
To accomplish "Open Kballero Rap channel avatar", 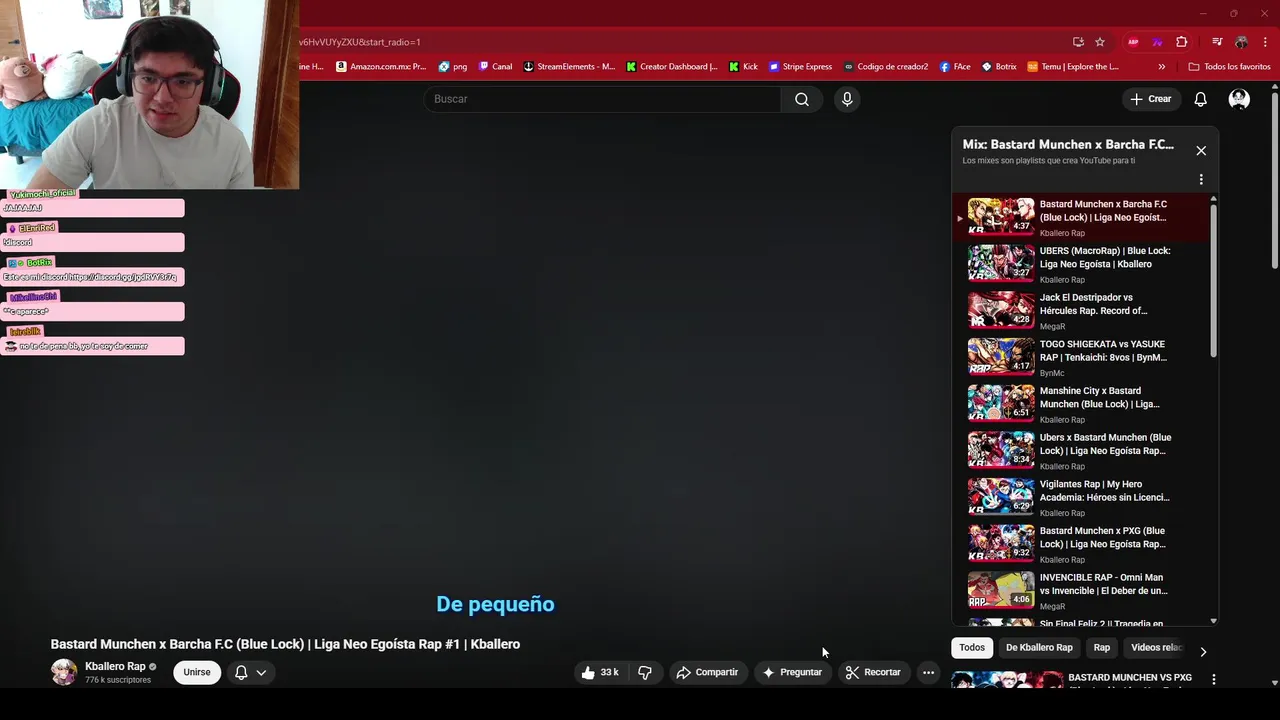I will tap(64, 672).
